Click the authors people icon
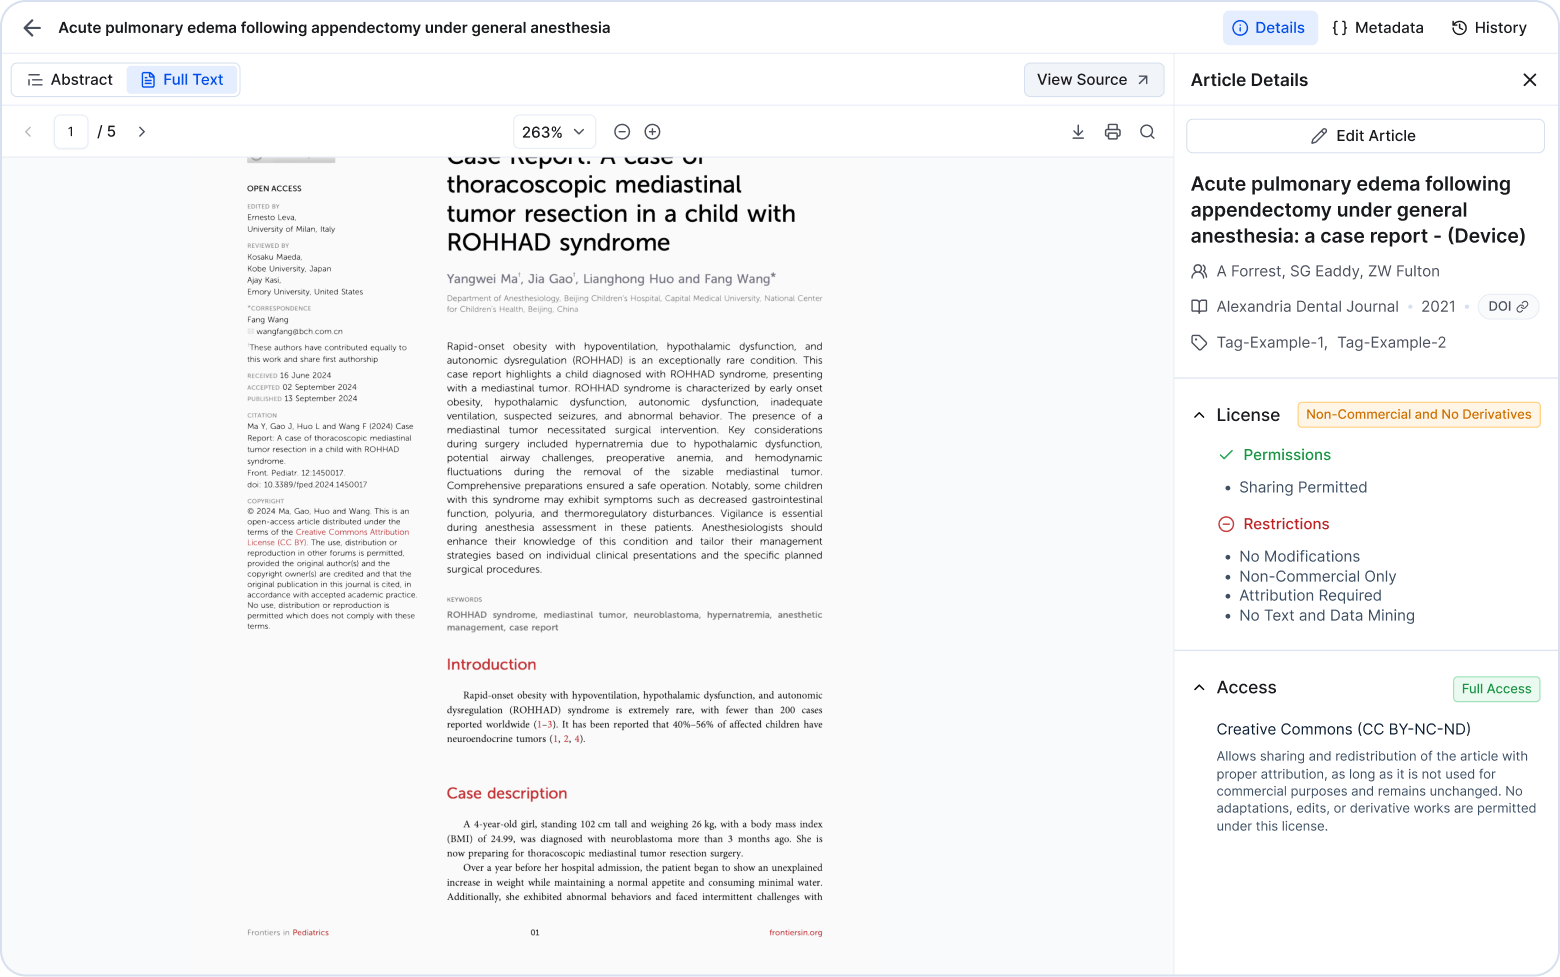 [x=1199, y=271]
